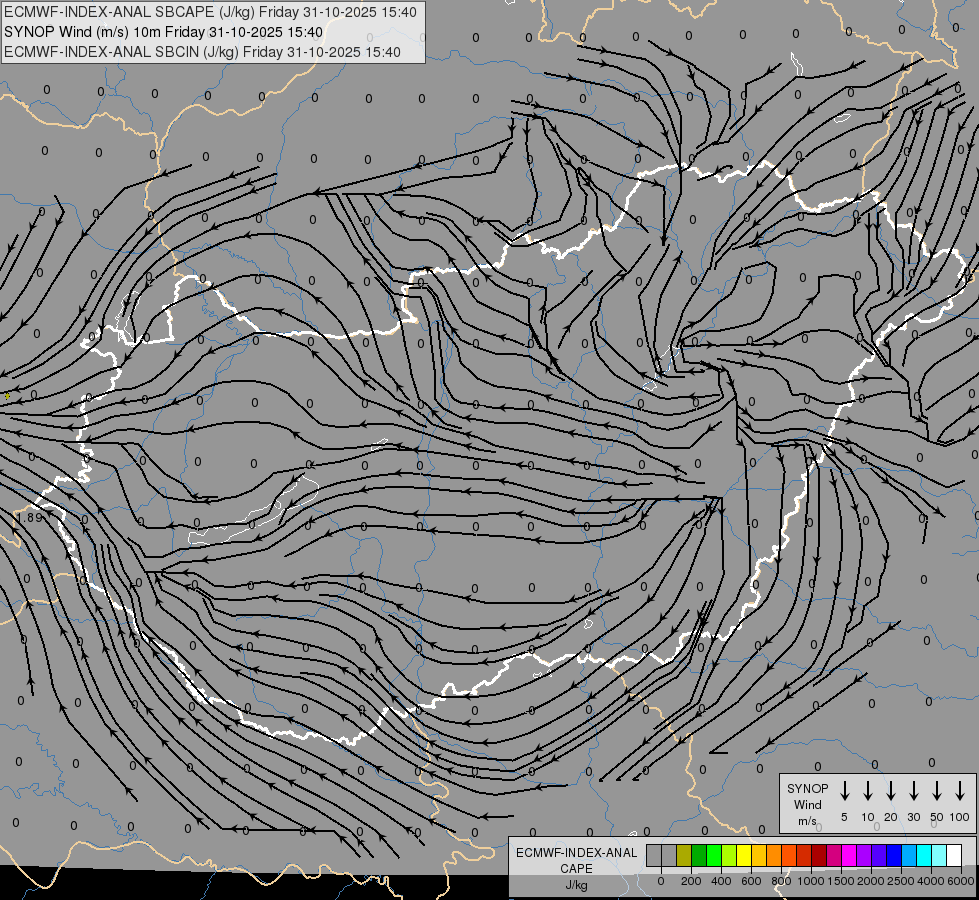The height and width of the screenshot is (900, 979).
Task: Click the wind arrow above 20 m/s
Action: coord(890,791)
